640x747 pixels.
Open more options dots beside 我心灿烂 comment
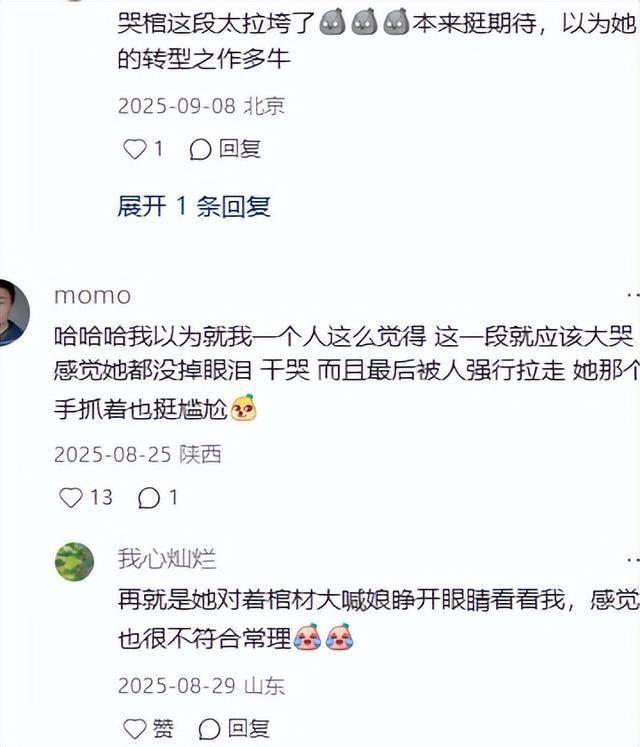(x=633, y=559)
